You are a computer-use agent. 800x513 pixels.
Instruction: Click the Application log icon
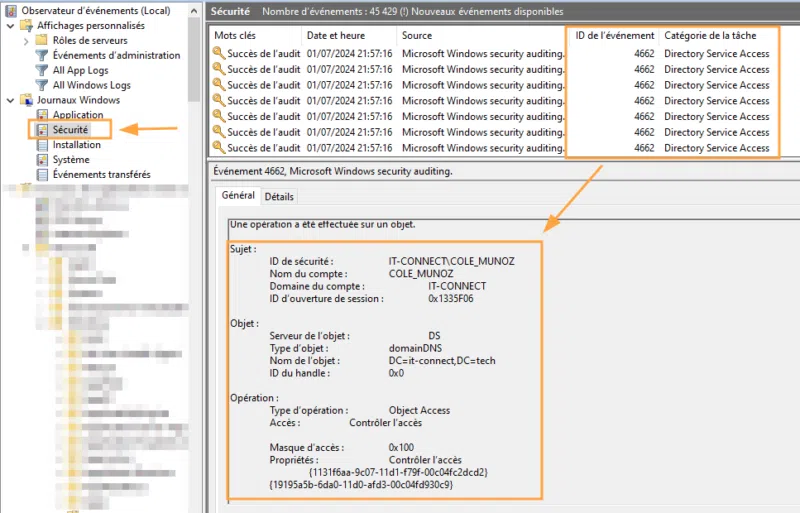[42, 115]
